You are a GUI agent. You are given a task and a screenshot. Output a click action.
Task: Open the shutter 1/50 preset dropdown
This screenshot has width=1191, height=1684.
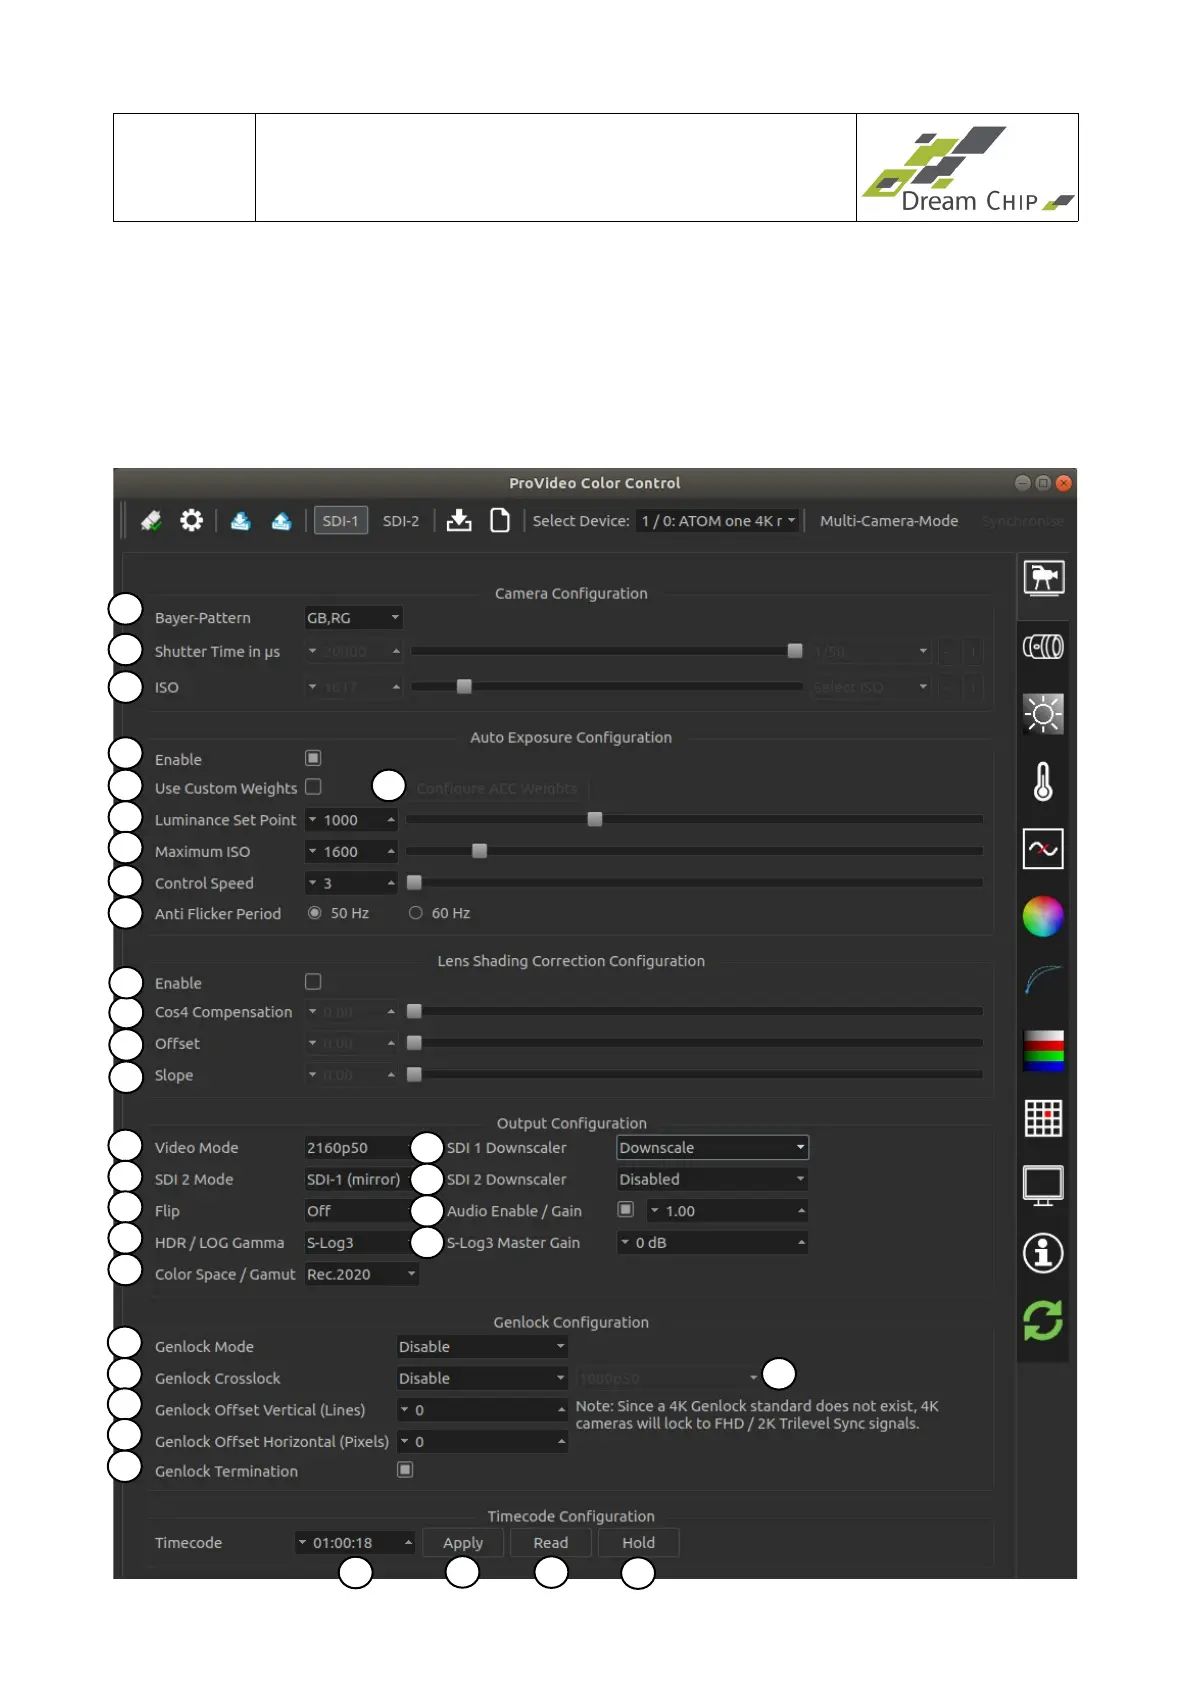point(871,652)
